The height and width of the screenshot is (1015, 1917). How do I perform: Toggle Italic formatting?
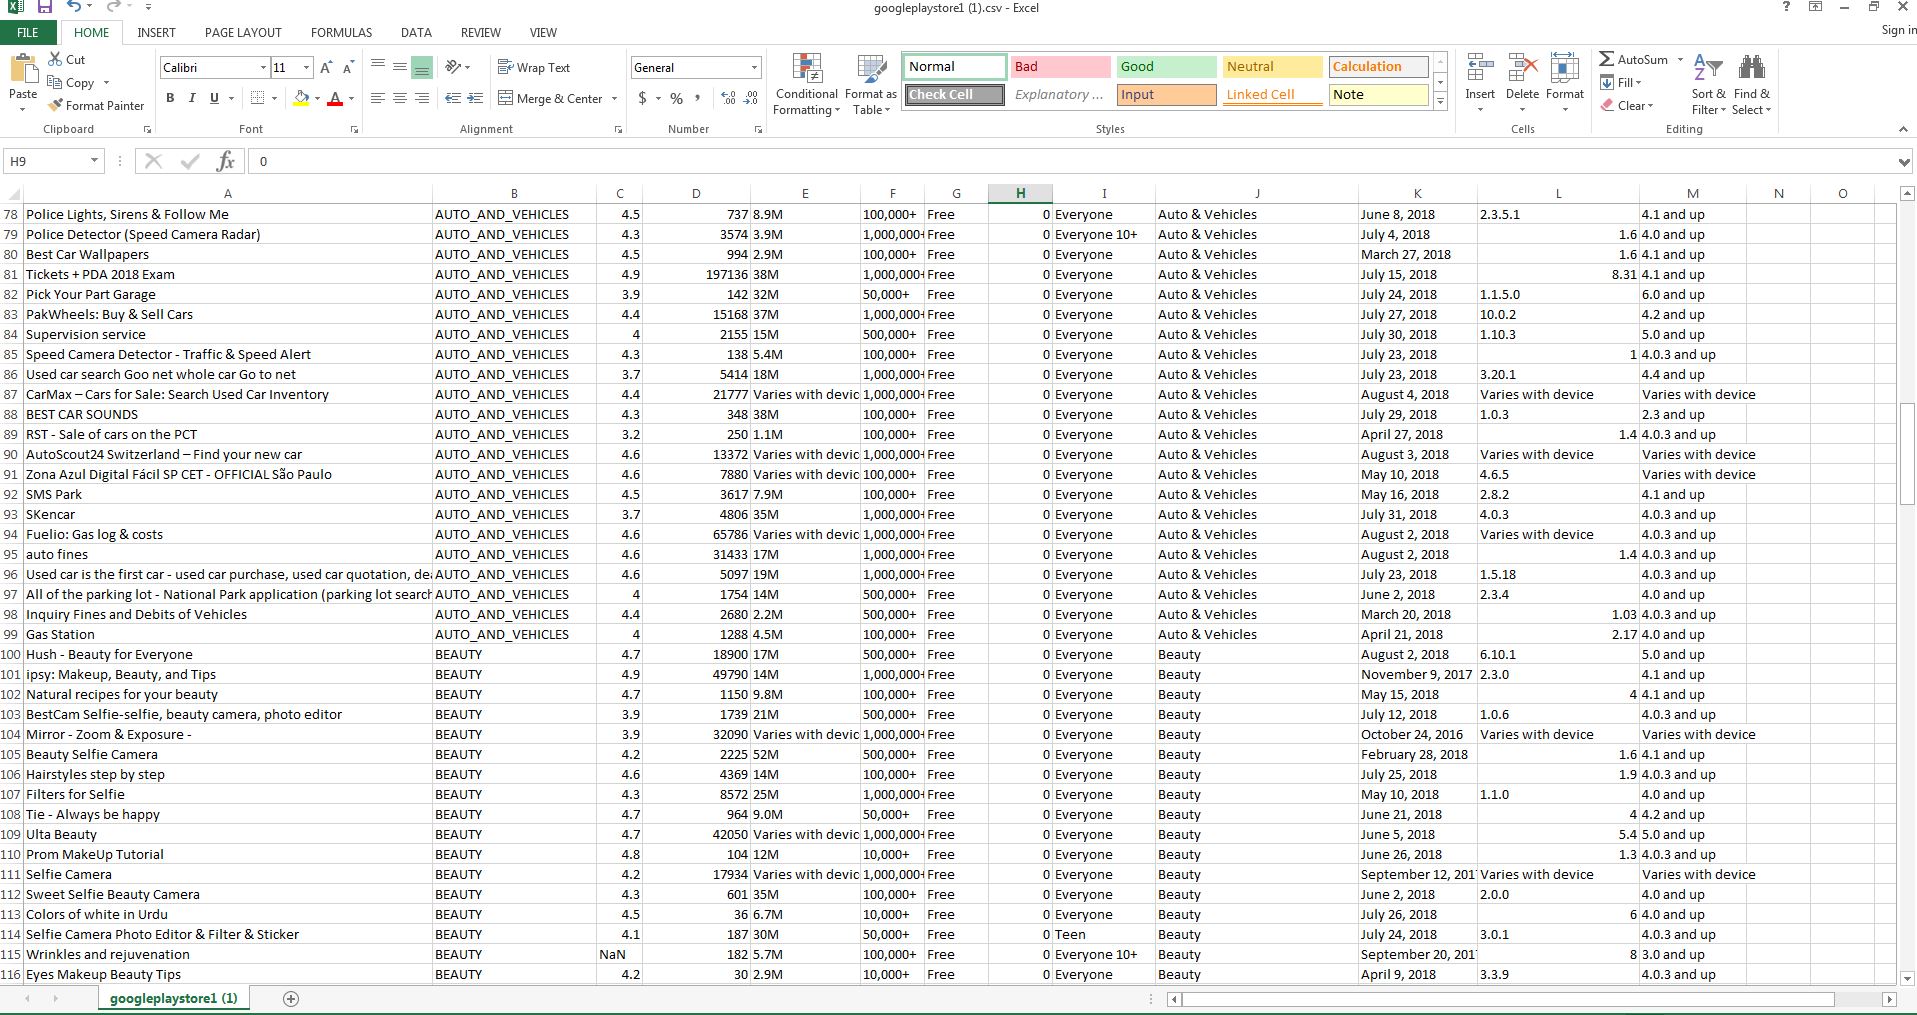click(191, 98)
